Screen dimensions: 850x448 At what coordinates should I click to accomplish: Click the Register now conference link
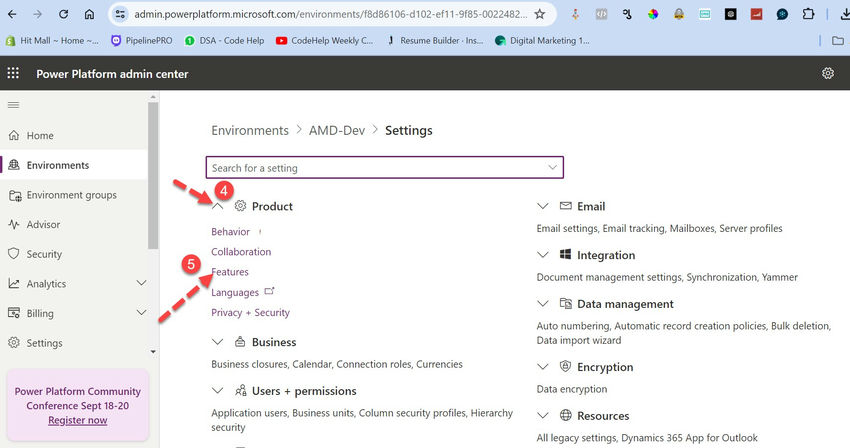(77, 420)
